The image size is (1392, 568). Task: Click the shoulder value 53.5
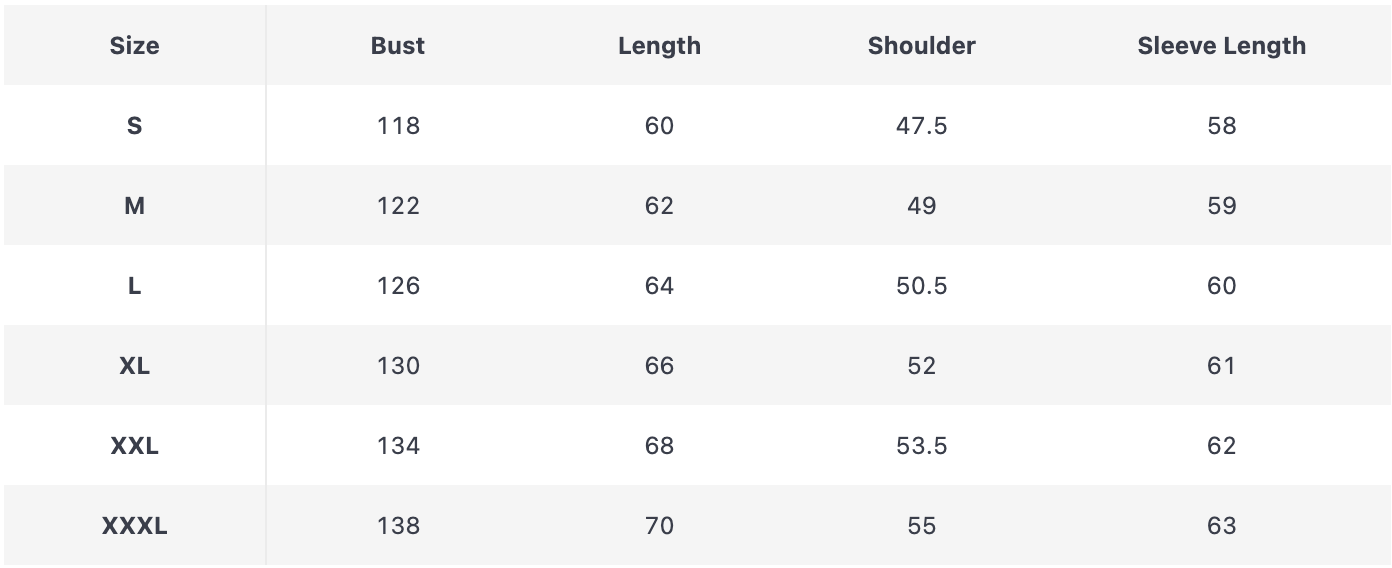(x=921, y=446)
